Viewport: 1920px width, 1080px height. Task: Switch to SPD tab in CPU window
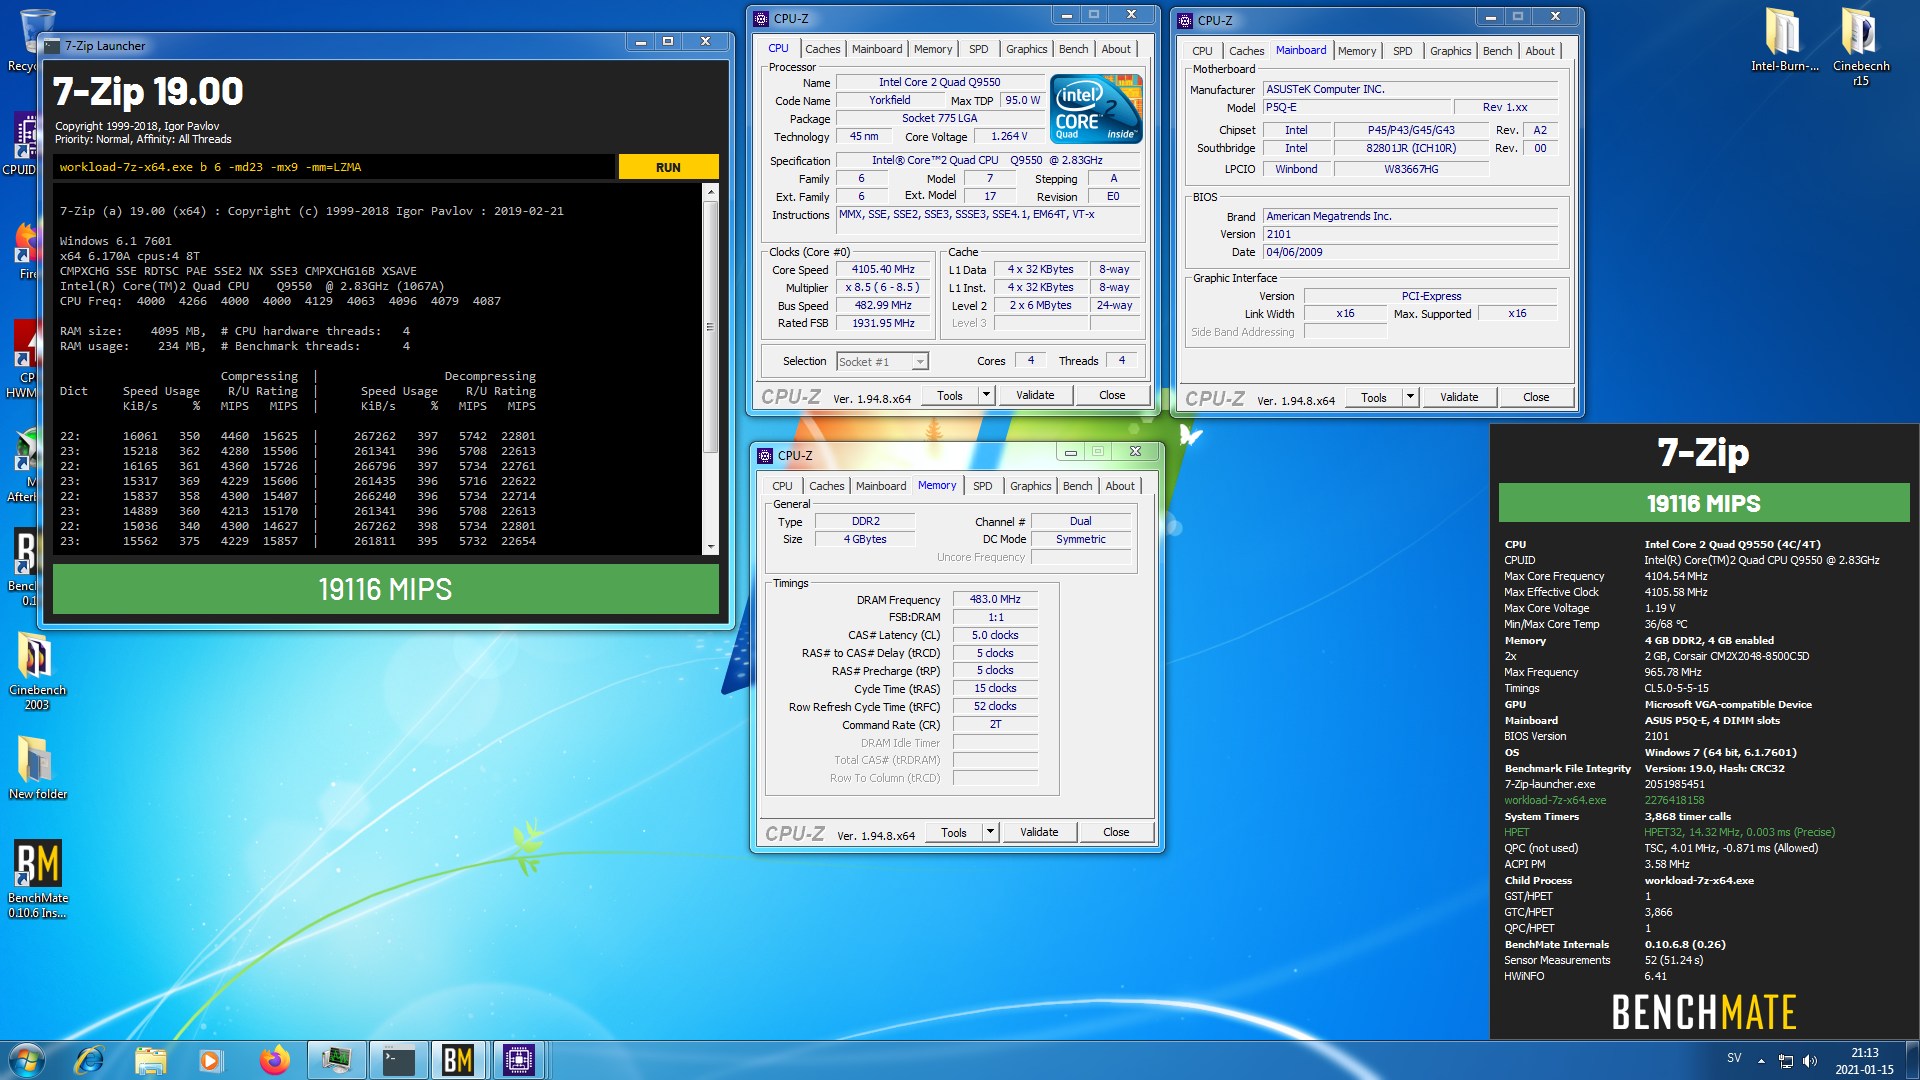point(979,49)
